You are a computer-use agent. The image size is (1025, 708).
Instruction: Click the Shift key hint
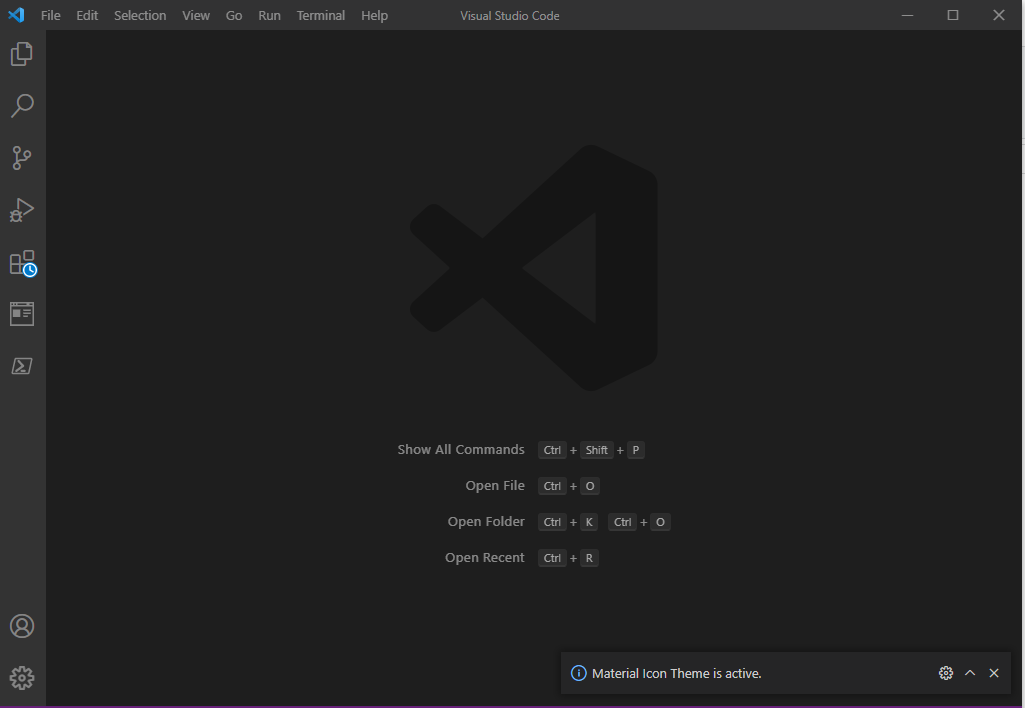[596, 450]
